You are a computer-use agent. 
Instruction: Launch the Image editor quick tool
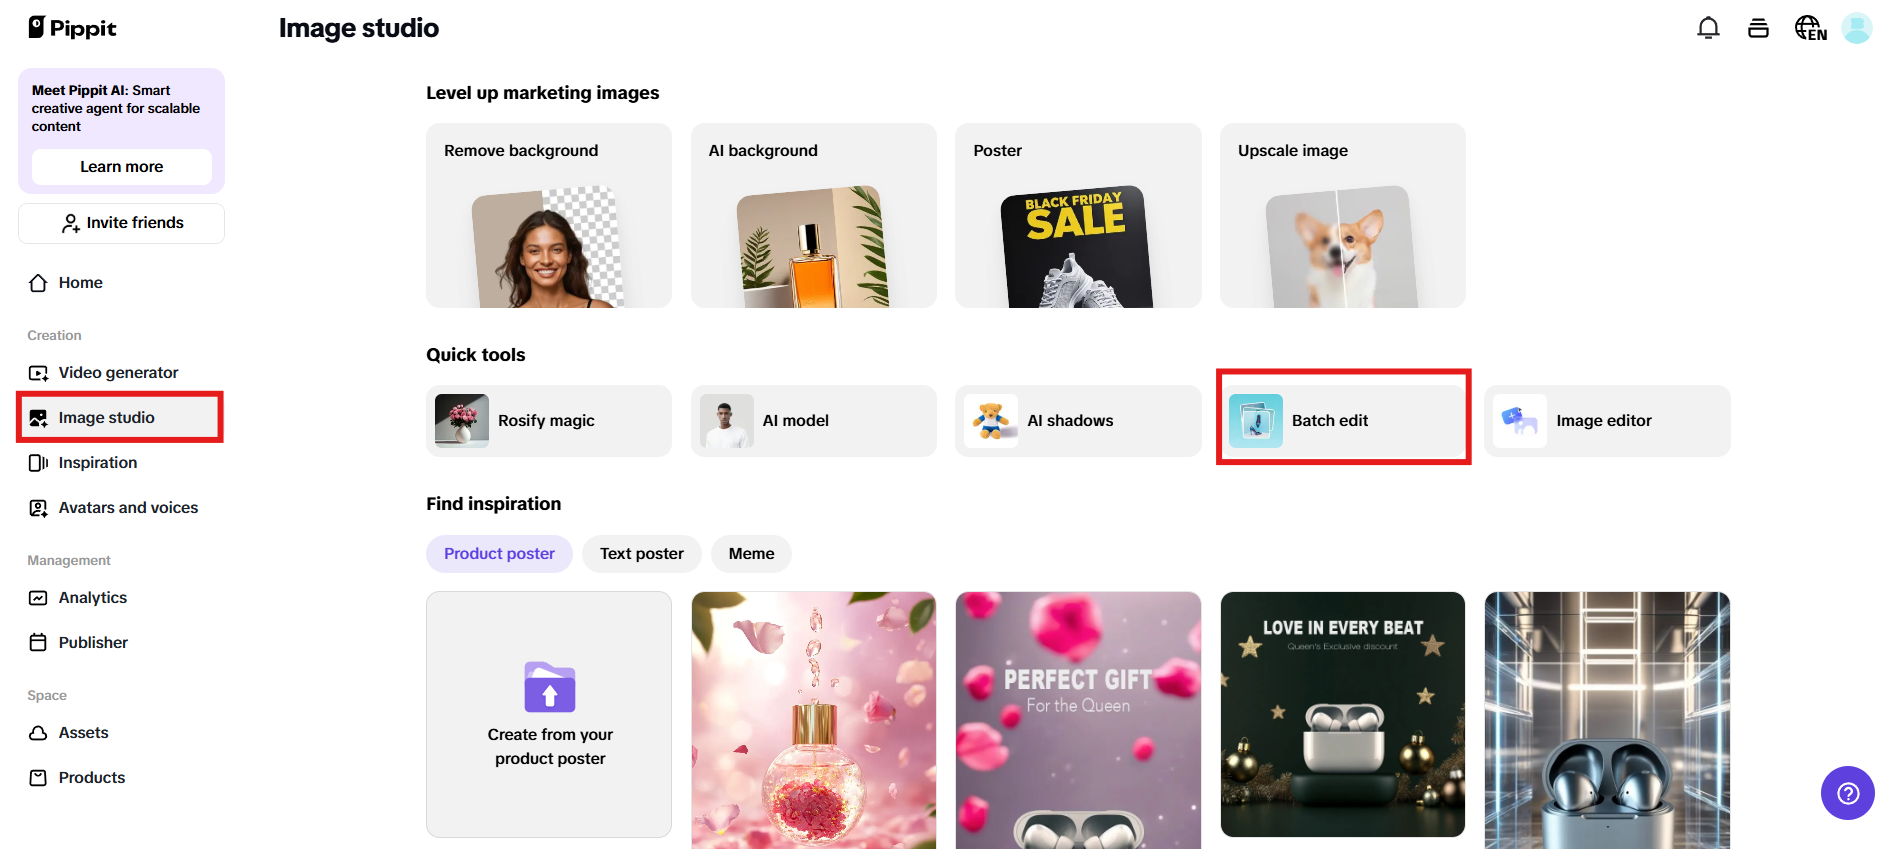[x=1607, y=421]
